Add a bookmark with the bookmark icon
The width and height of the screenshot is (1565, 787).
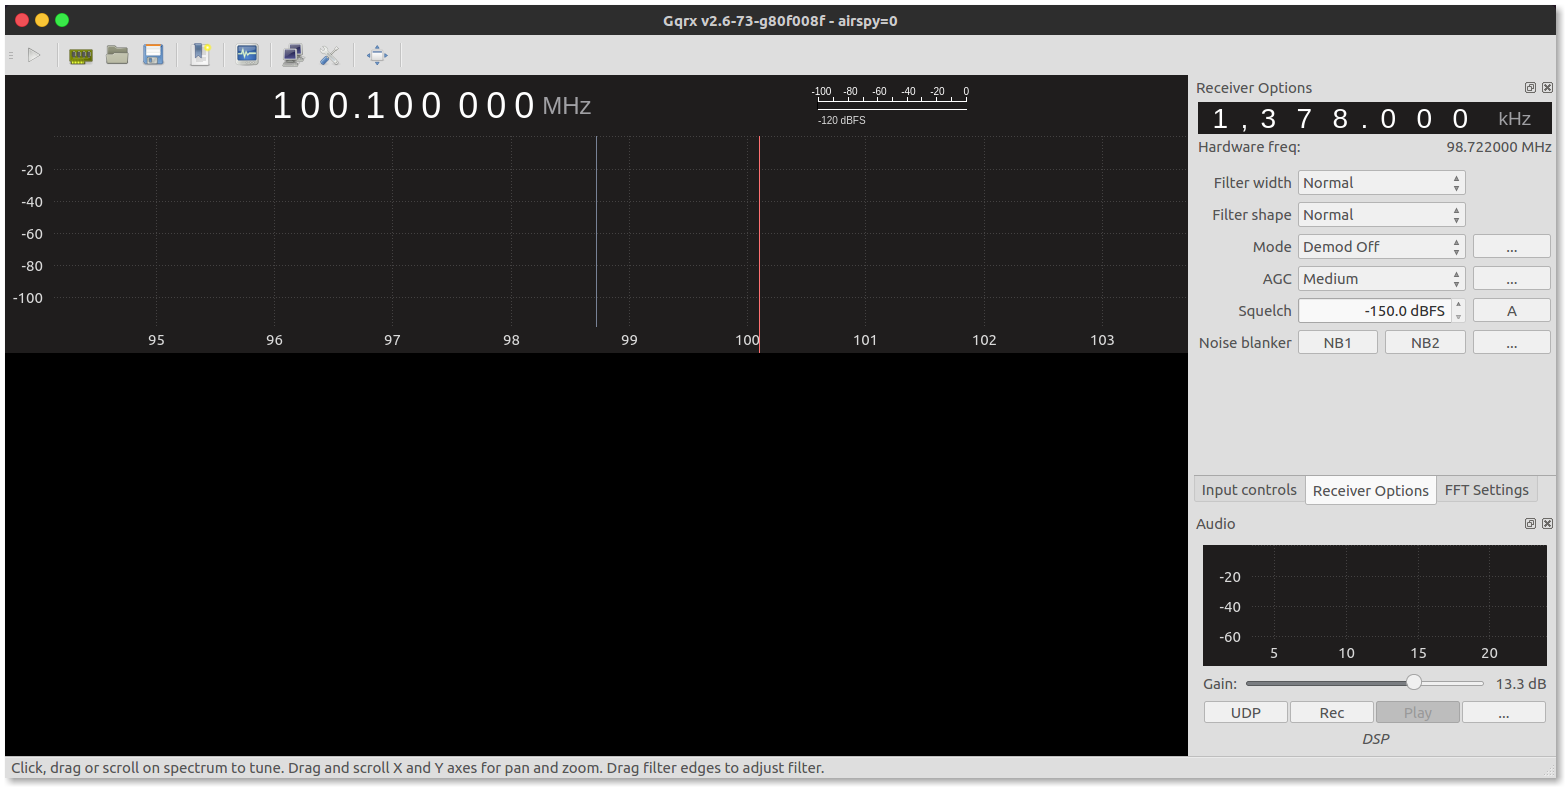pyautogui.click(x=200, y=55)
